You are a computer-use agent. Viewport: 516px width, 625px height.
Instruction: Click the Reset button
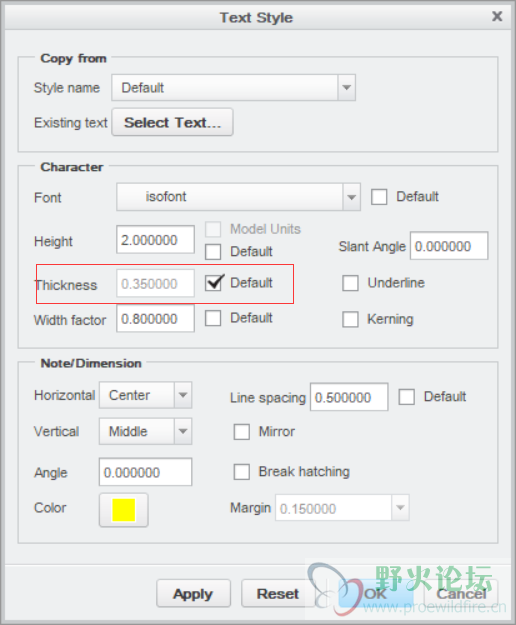tap(278, 594)
